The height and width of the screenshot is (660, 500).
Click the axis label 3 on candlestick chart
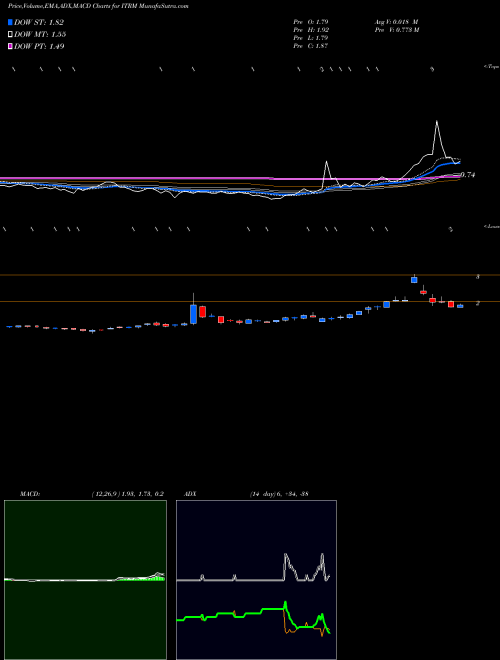coord(478,277)
